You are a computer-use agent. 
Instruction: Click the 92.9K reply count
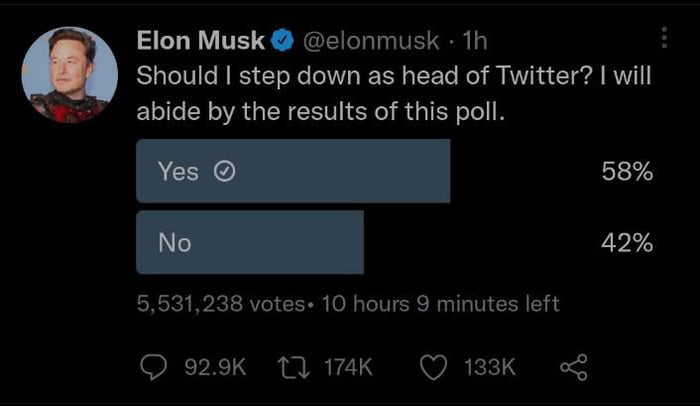(x=215, y=368)
